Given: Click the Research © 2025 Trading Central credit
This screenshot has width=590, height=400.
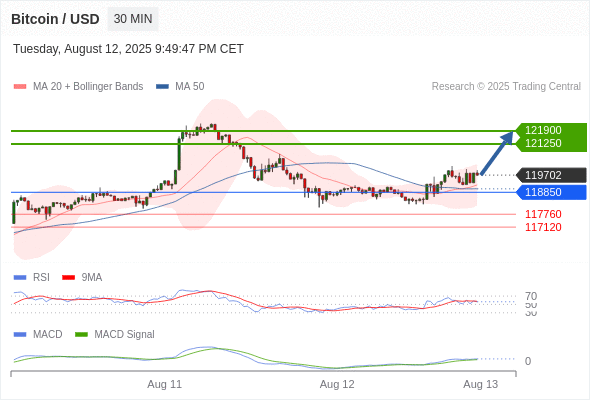Looking at the screenshot, I should pyautogui.click(x=506, y=87).
